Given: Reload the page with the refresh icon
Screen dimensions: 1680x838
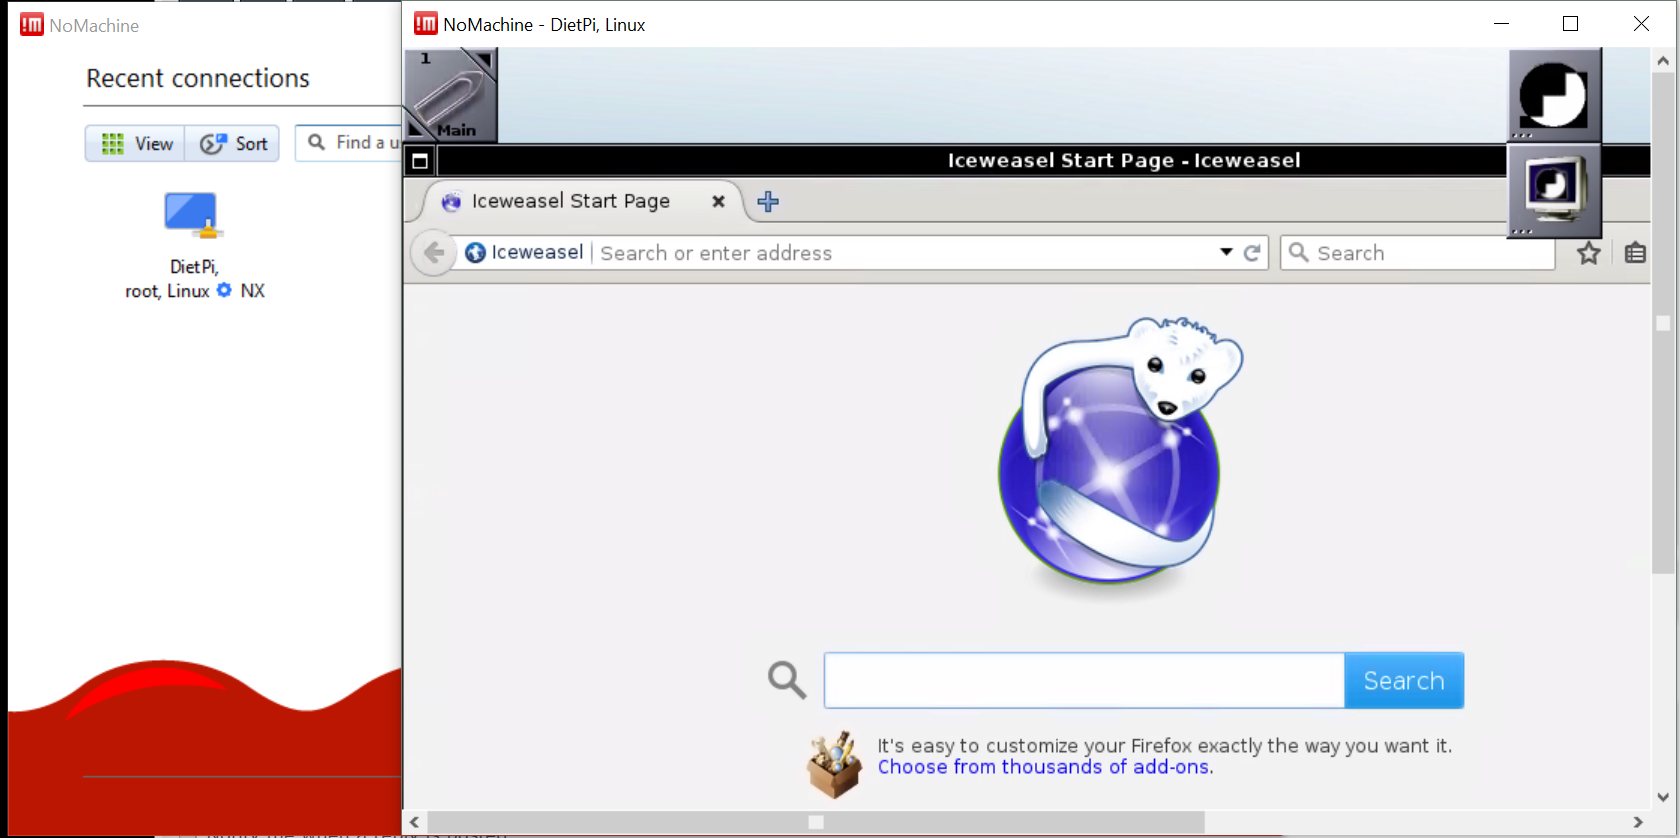Looking at the screenshot, I should 1252,253.
